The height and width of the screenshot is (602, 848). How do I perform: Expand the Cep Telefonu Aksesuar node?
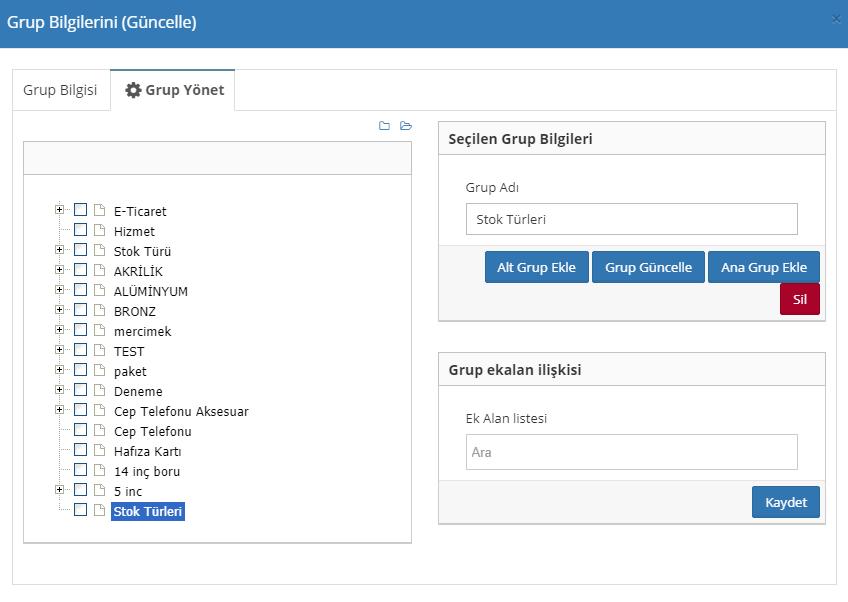click(x=60, y=410)
